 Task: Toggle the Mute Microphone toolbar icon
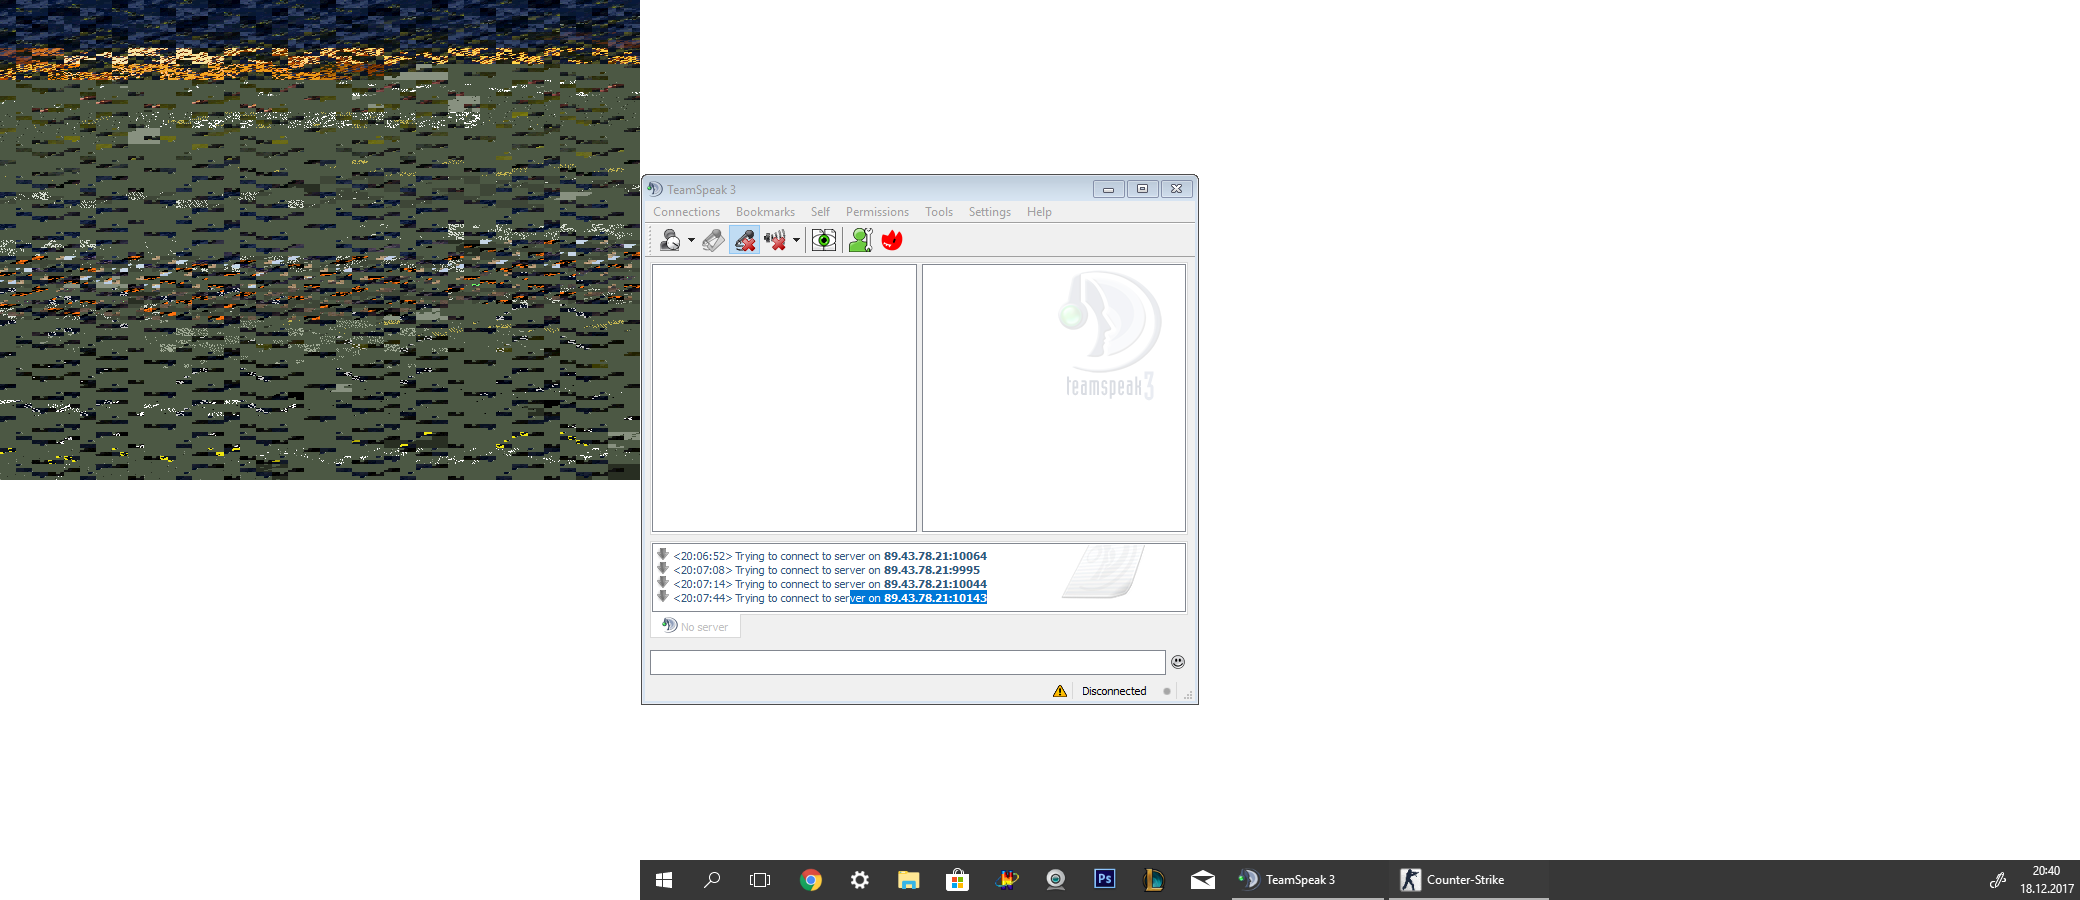tap(744, 240)
